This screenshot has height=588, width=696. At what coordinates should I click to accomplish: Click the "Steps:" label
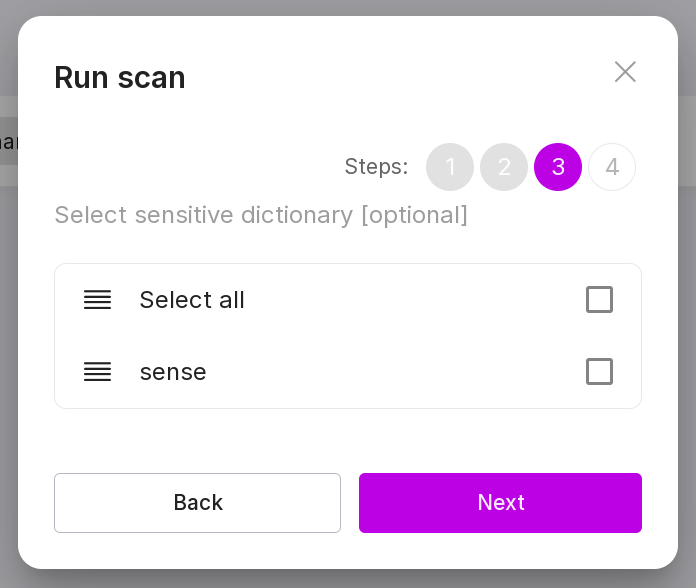tap(376, 167)
